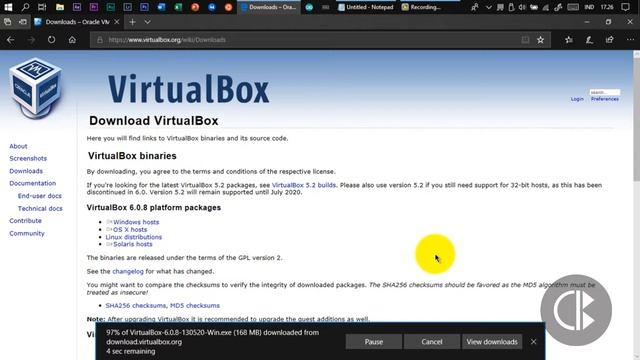The width and height of the screenshot is (640, 360).
Task: Pause the VirtualBox download
Action: (x=373, y=342)
